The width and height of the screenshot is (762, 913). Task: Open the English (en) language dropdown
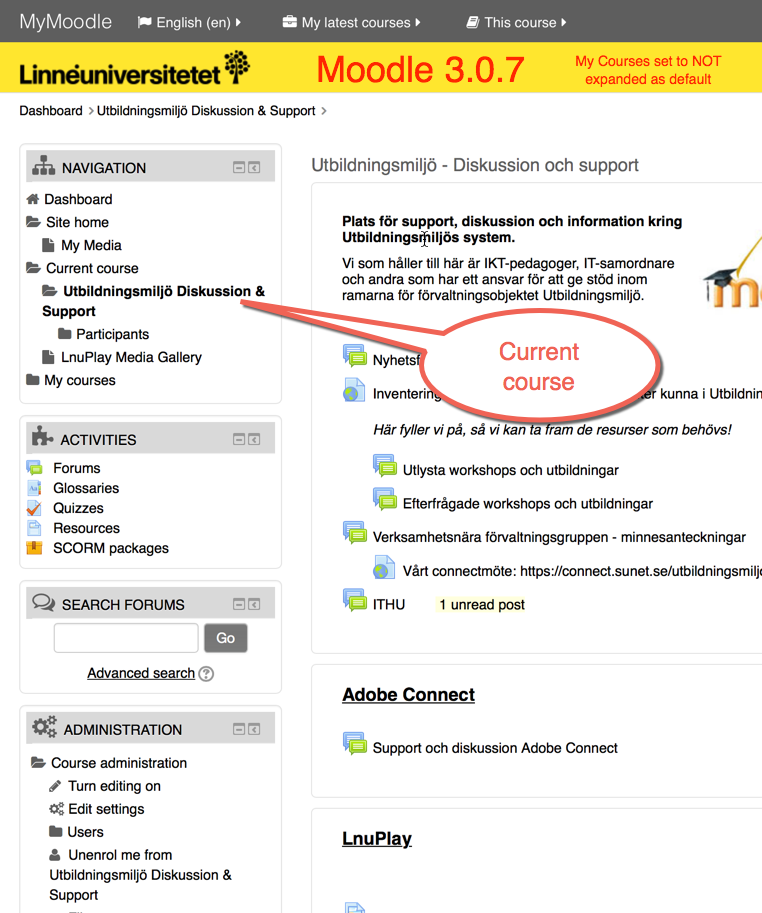coord(189,22)
